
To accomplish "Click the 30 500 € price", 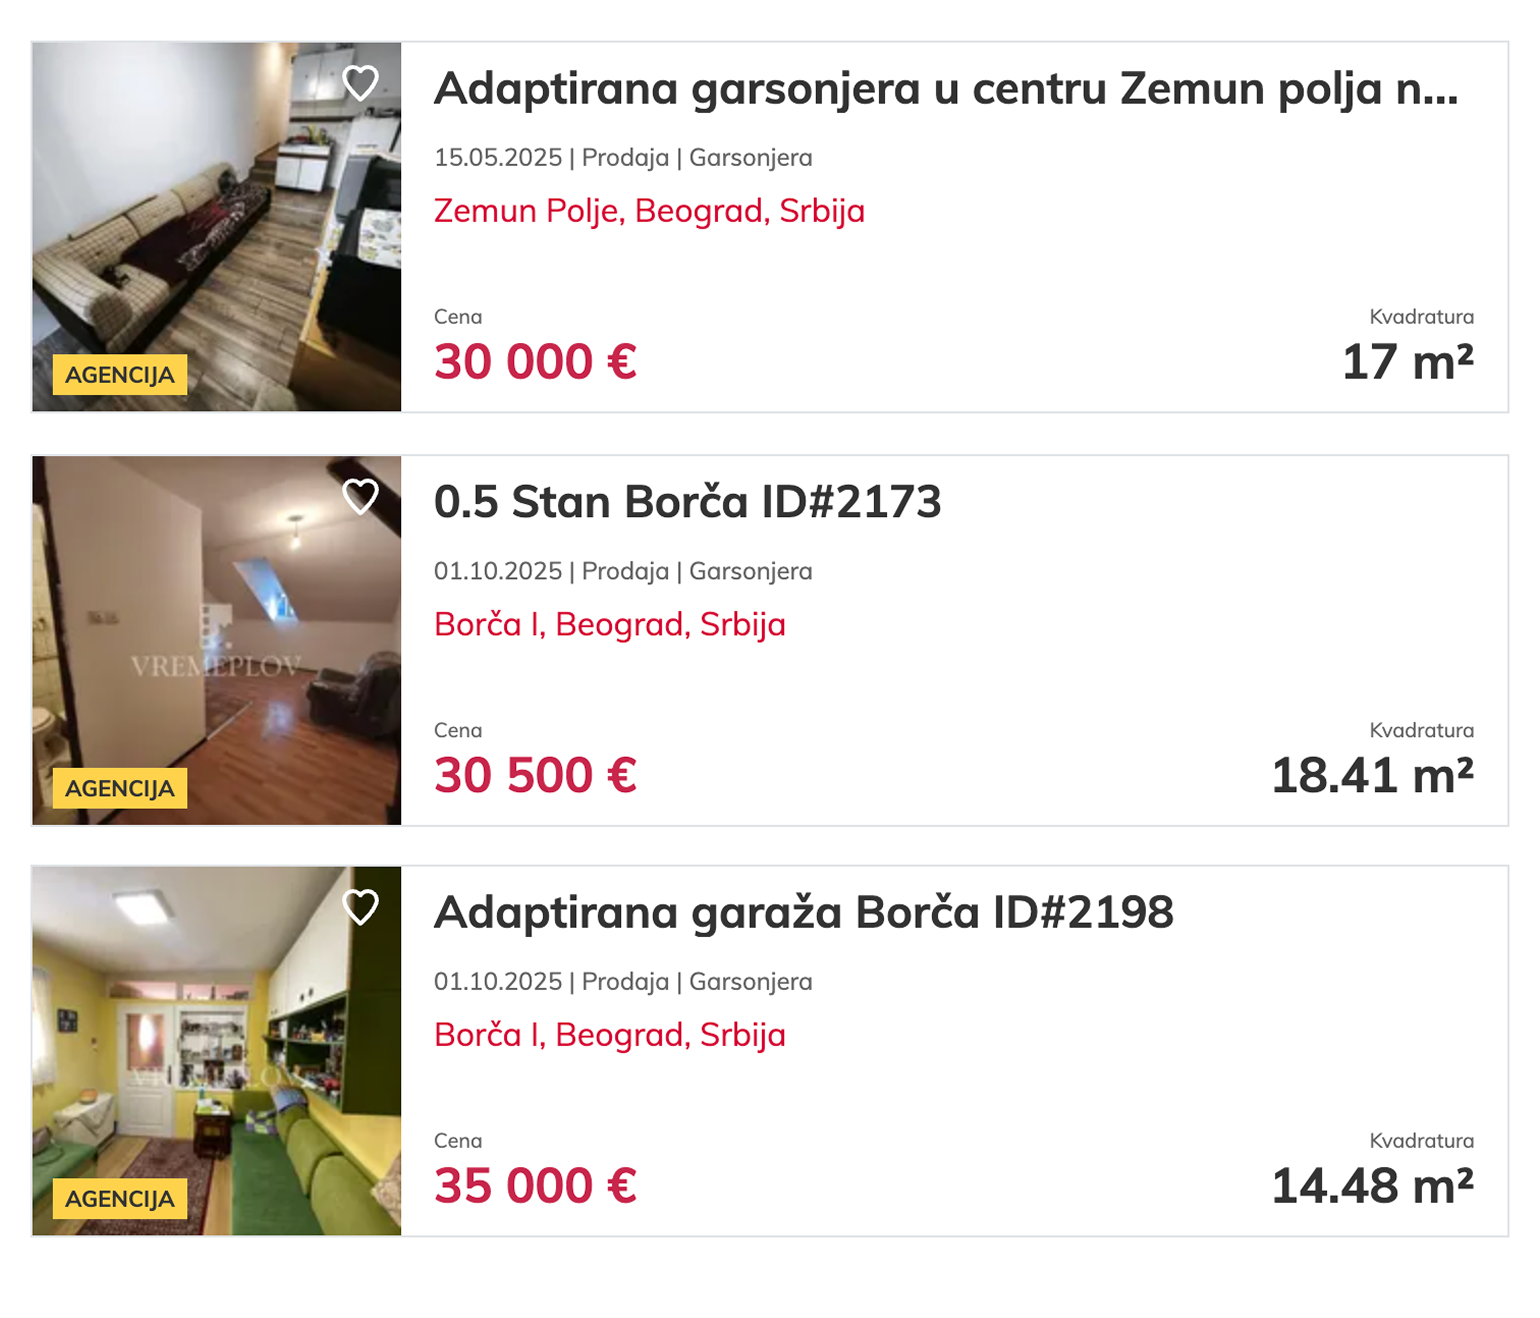I will pos(535,776).
